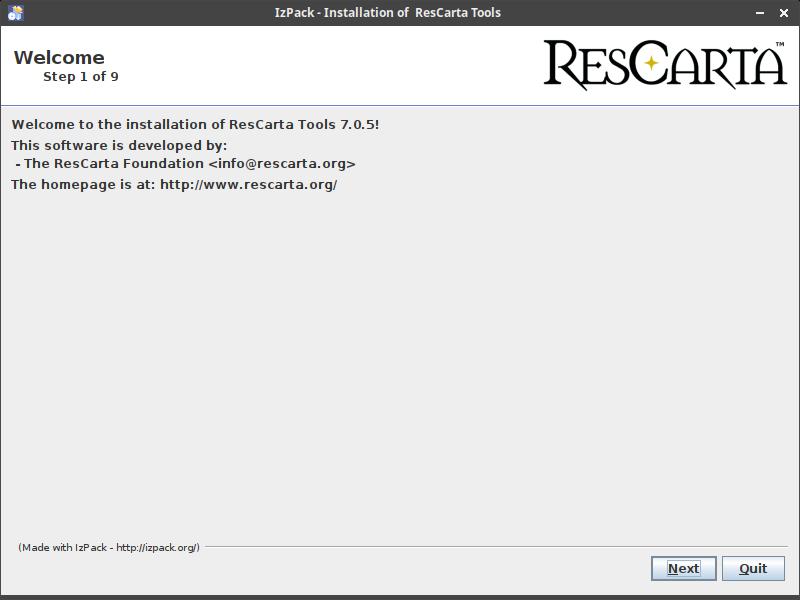Viewport: 800px width, 600px height.
Task: Click the window title 'IzPack - Installation of ResCarta Tools'
Action: coord(388,13)
